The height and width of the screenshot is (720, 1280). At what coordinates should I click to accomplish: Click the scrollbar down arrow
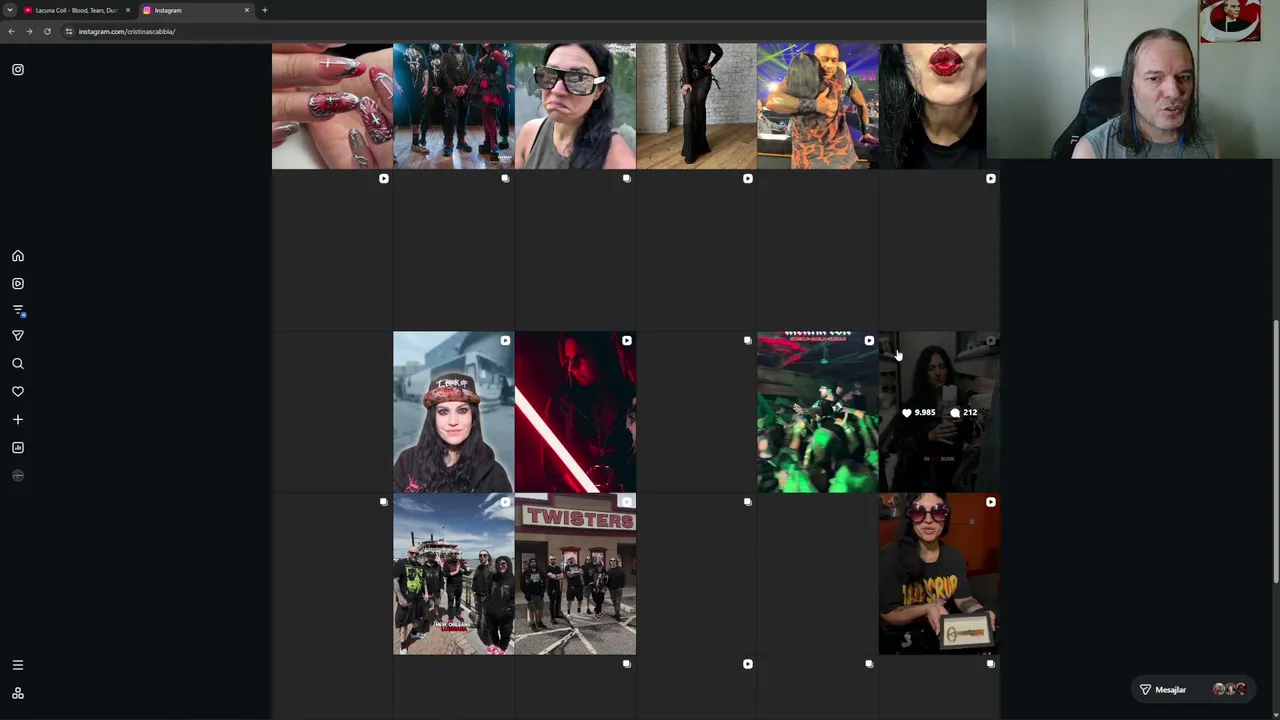pos(1275,714)
